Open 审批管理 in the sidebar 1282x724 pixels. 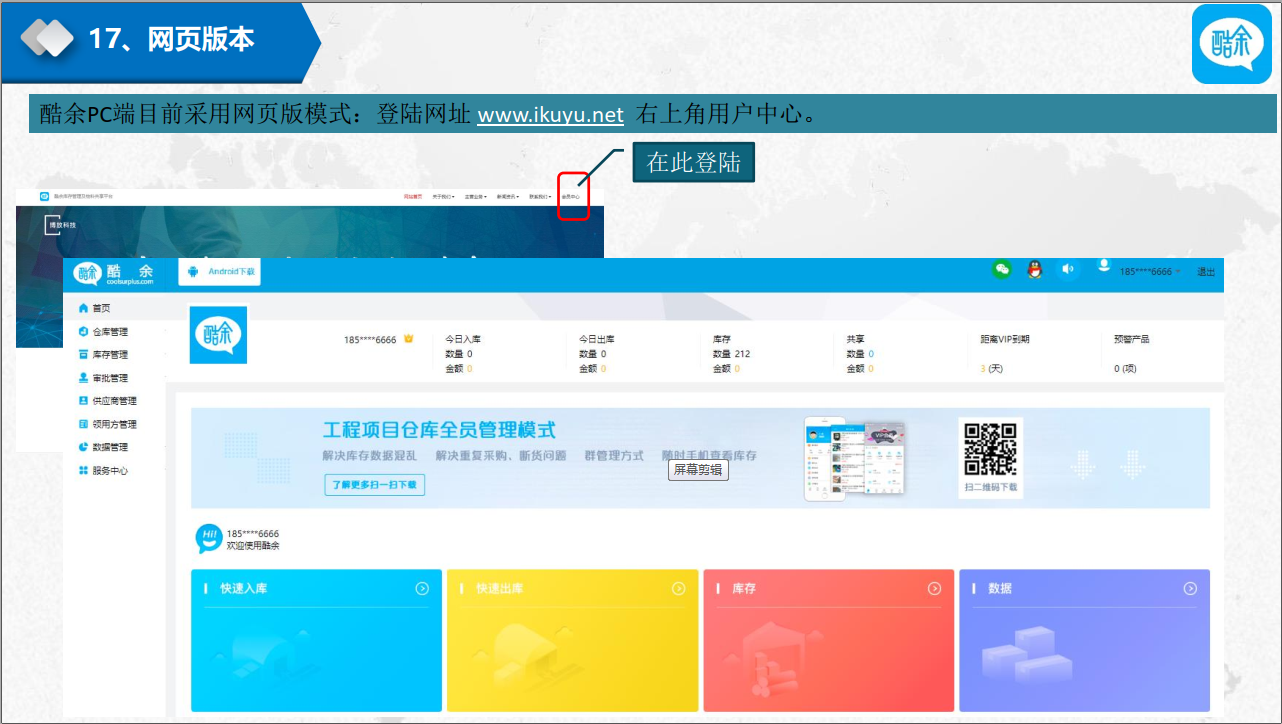103,378
